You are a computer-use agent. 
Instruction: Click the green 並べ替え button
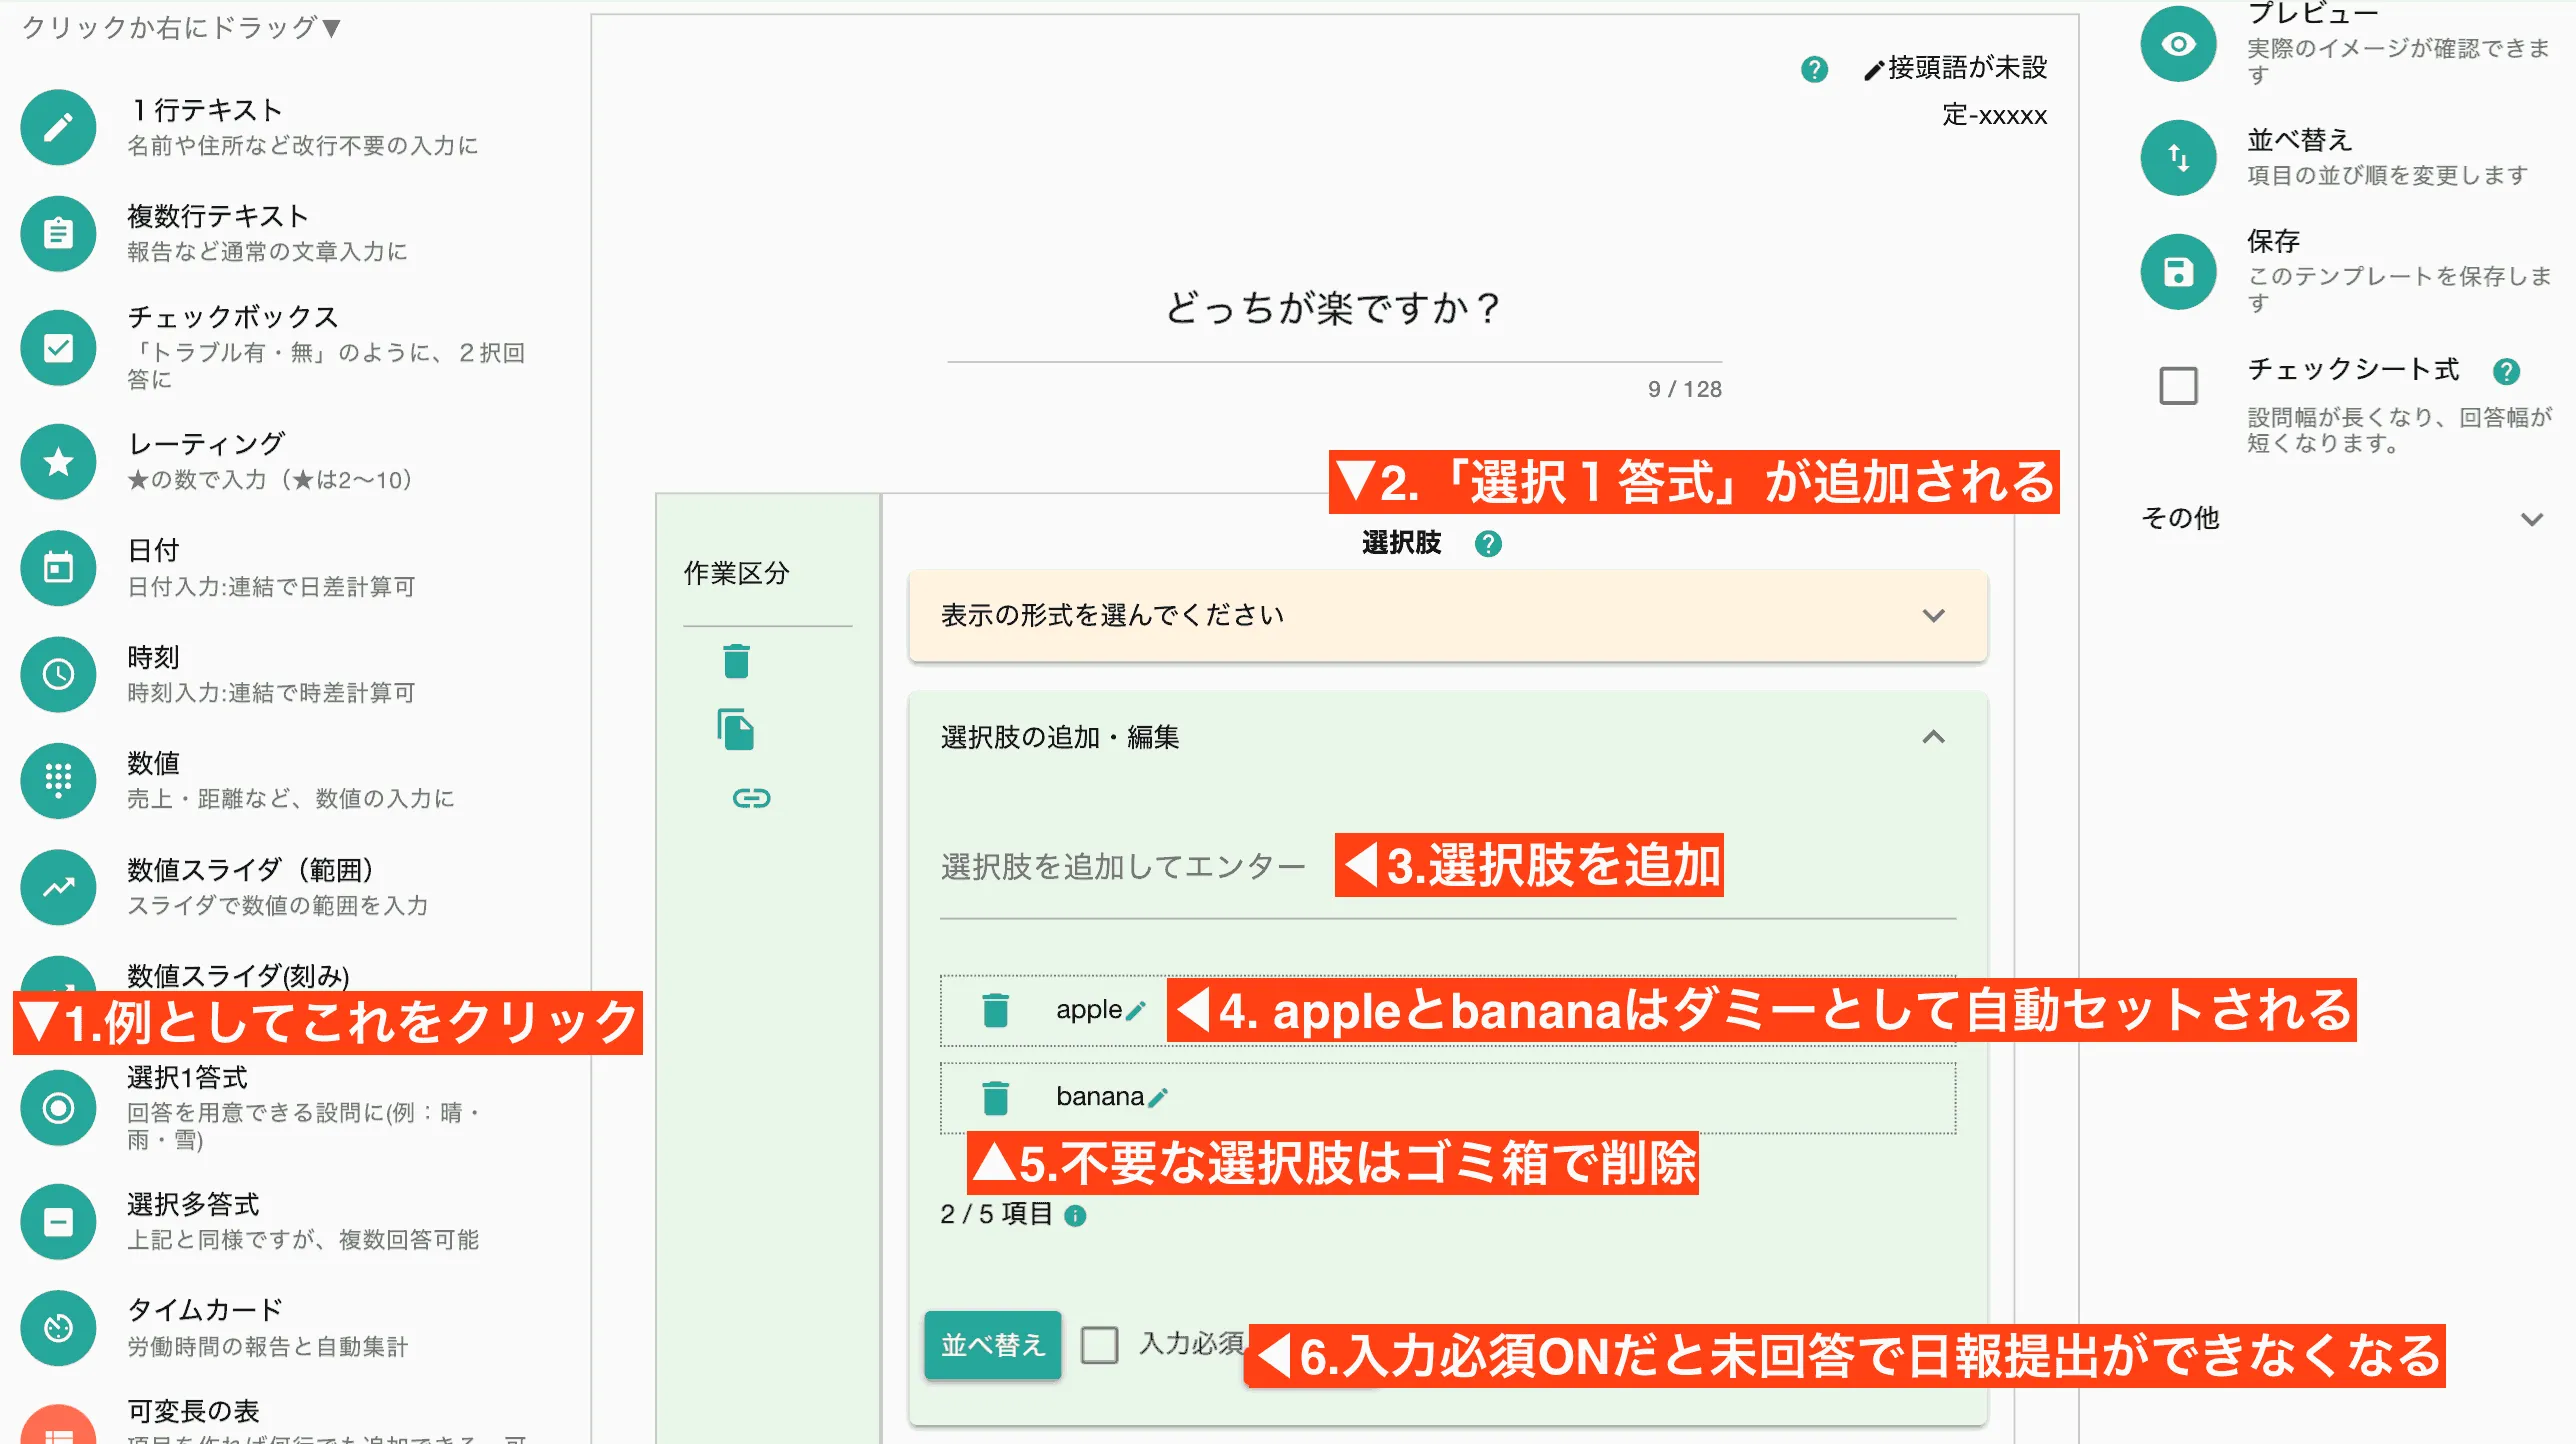[x=991, y=1345]
